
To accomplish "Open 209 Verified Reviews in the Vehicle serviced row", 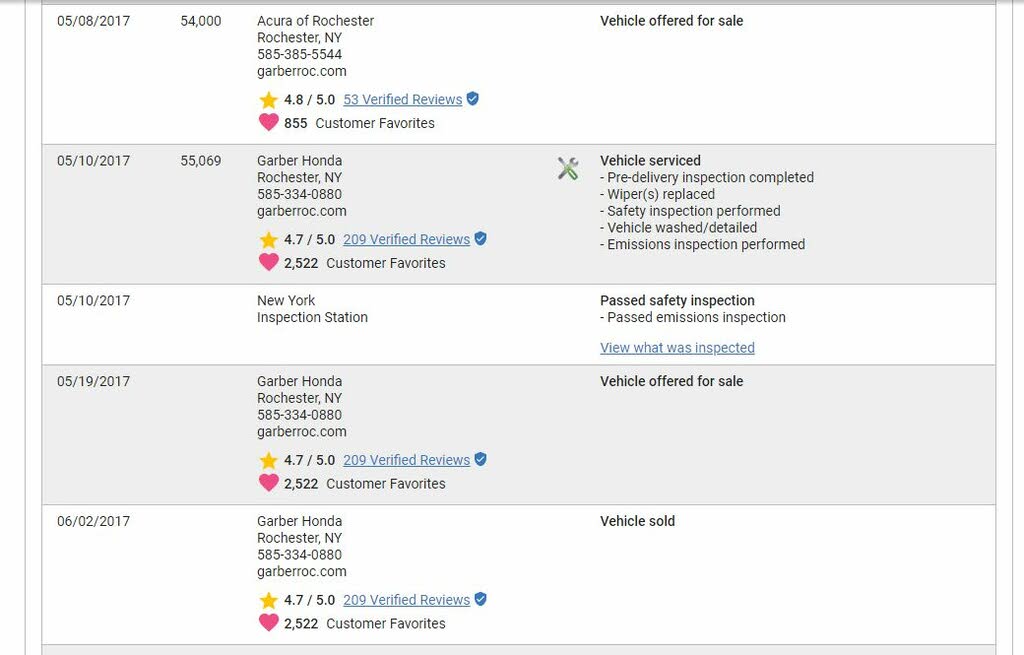I will coord(406,239).
